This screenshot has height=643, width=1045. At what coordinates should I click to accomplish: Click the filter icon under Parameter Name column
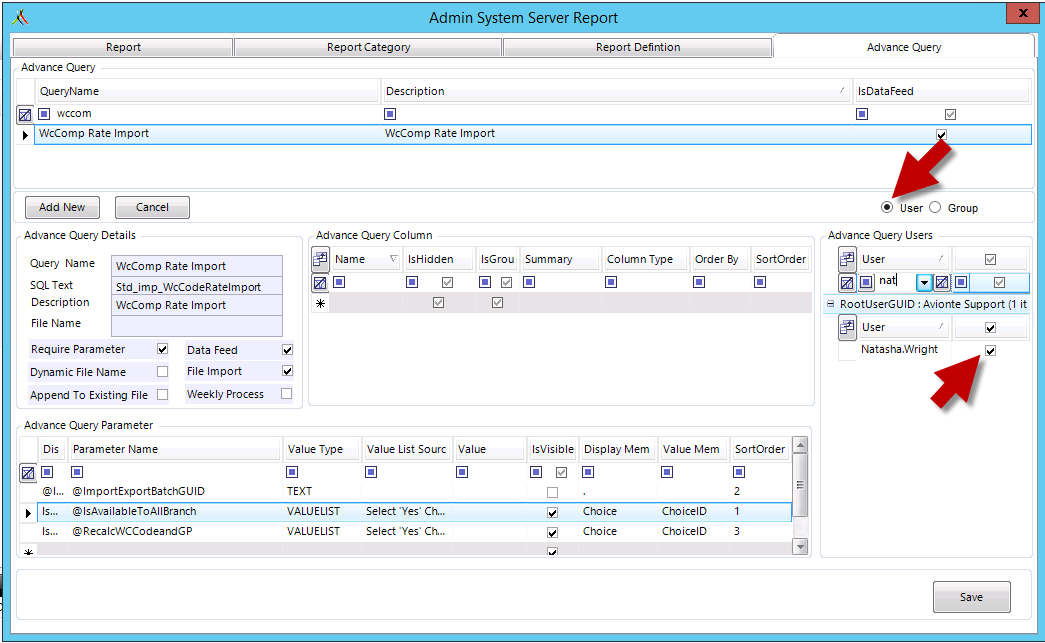click(x=78, y=472)
